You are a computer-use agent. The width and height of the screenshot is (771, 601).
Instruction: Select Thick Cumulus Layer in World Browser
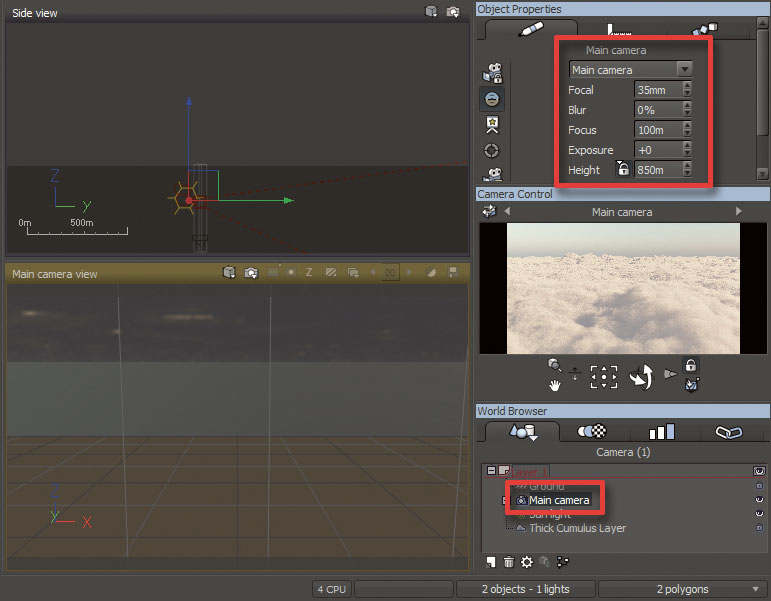577,528
